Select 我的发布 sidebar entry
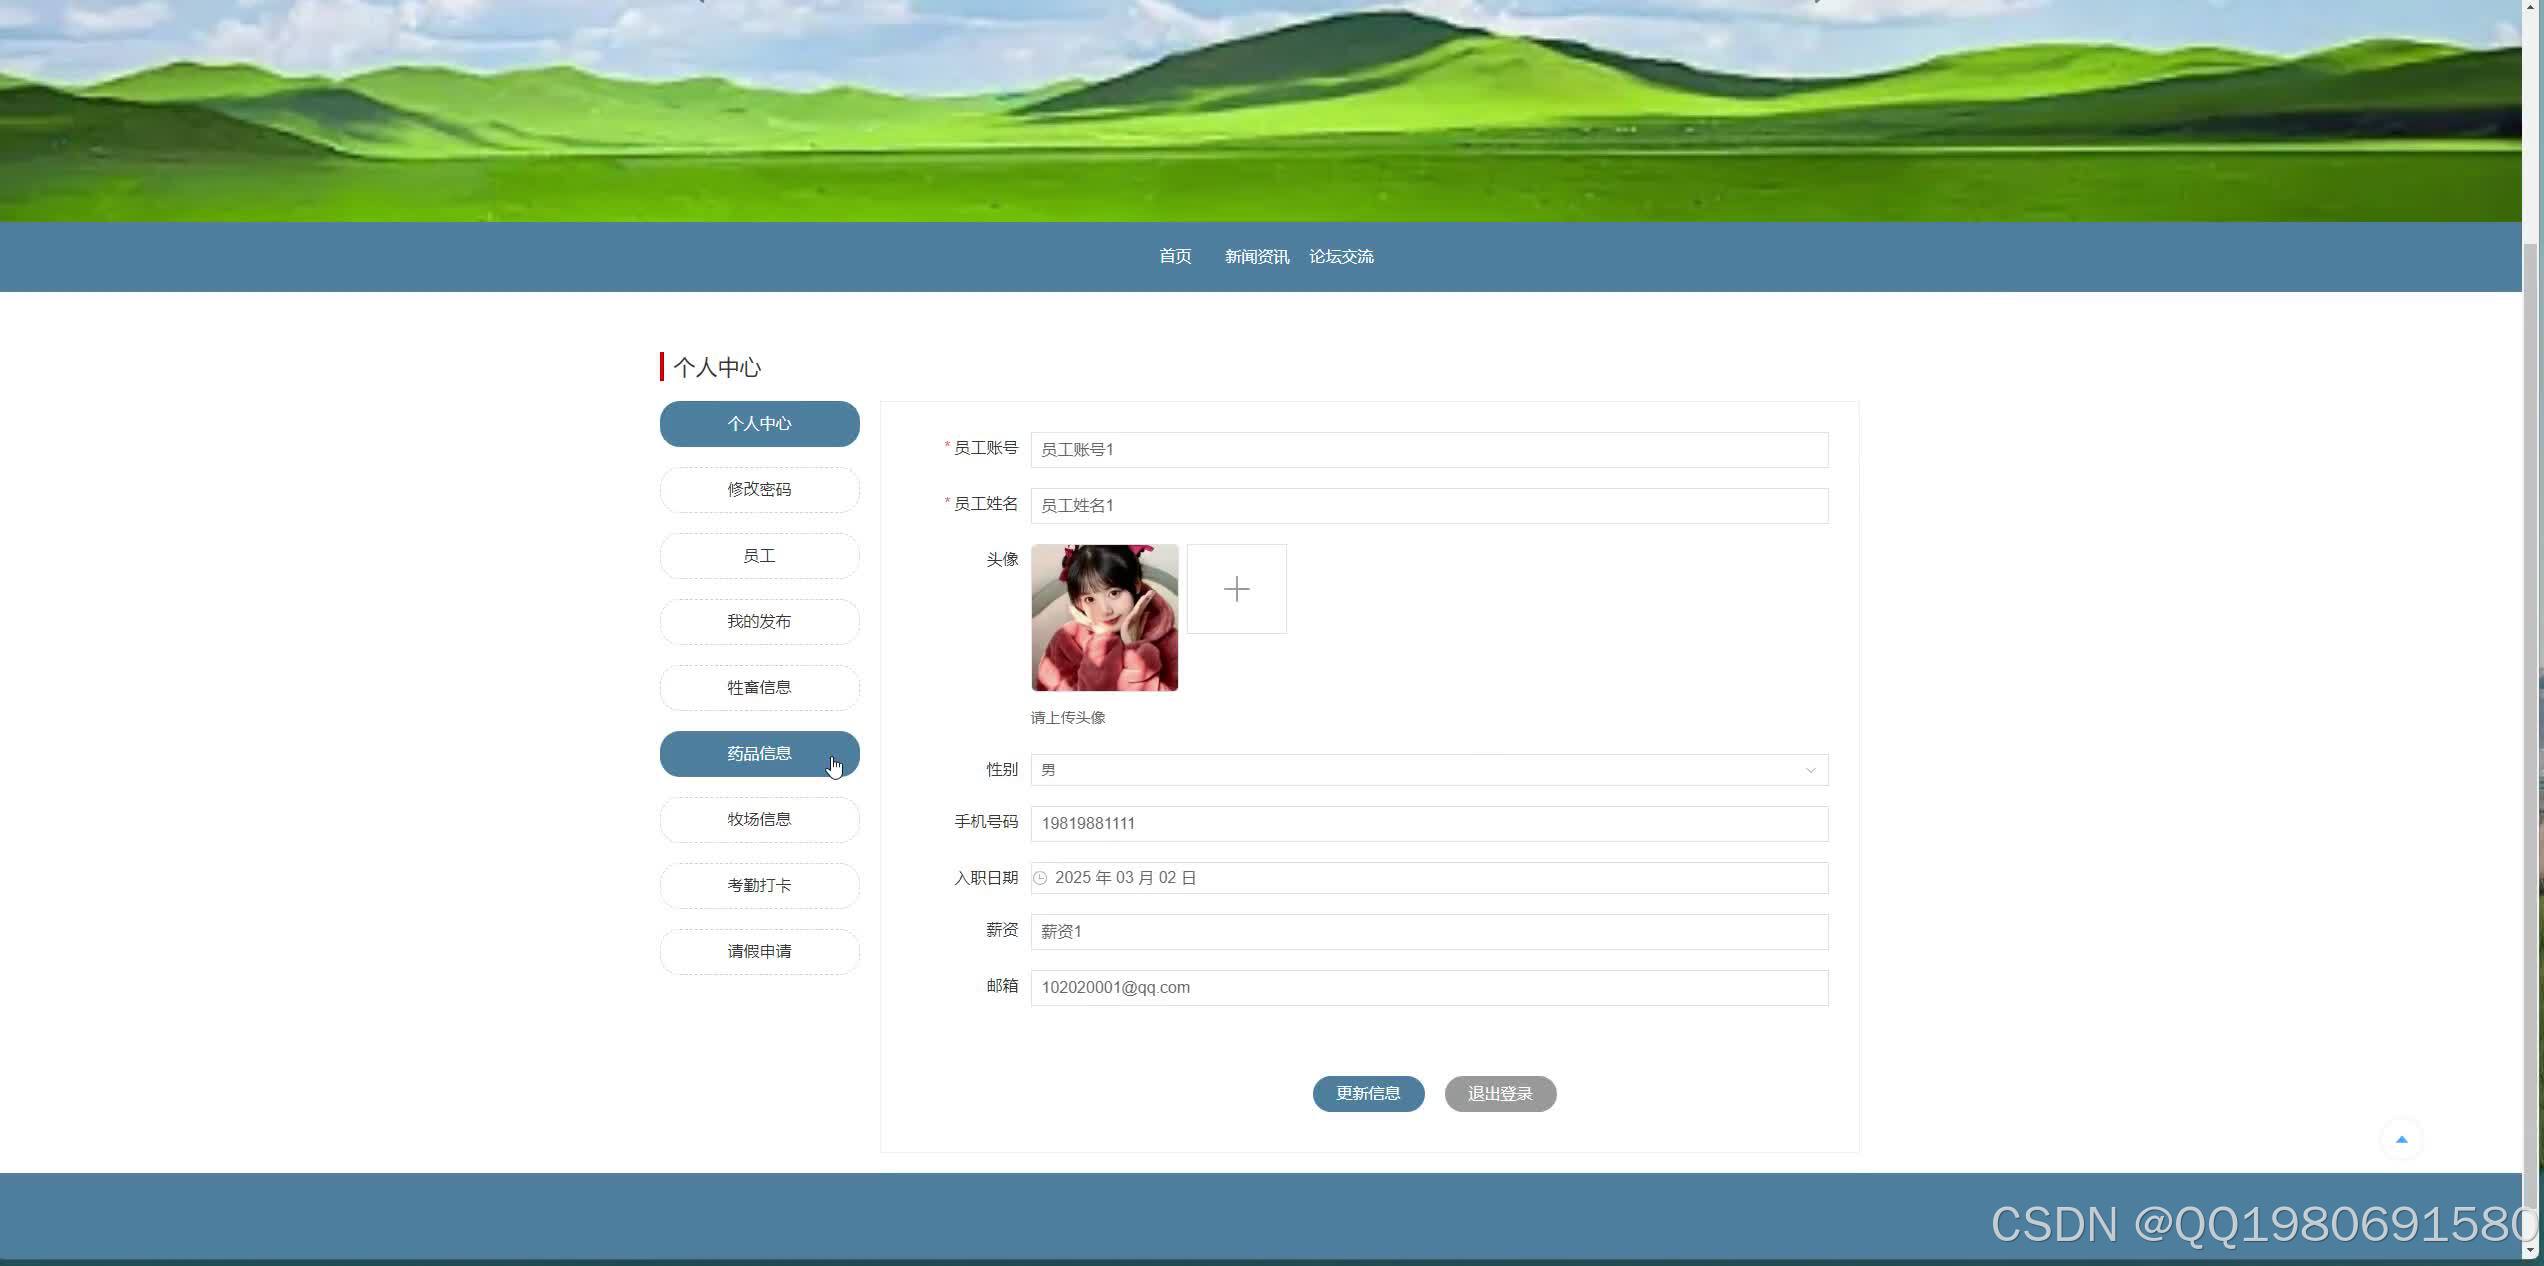Screen dimensions: 2544x1266 click(x=759, y=622)
